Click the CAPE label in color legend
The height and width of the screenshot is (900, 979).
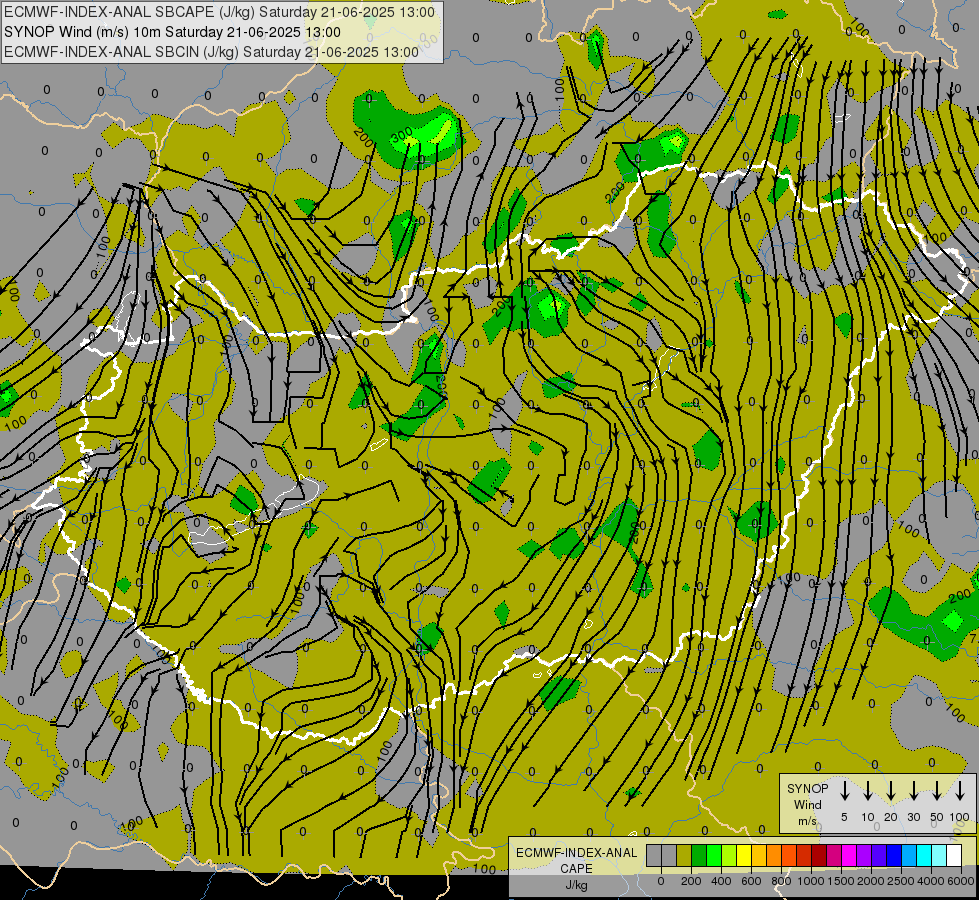(576, 869)
